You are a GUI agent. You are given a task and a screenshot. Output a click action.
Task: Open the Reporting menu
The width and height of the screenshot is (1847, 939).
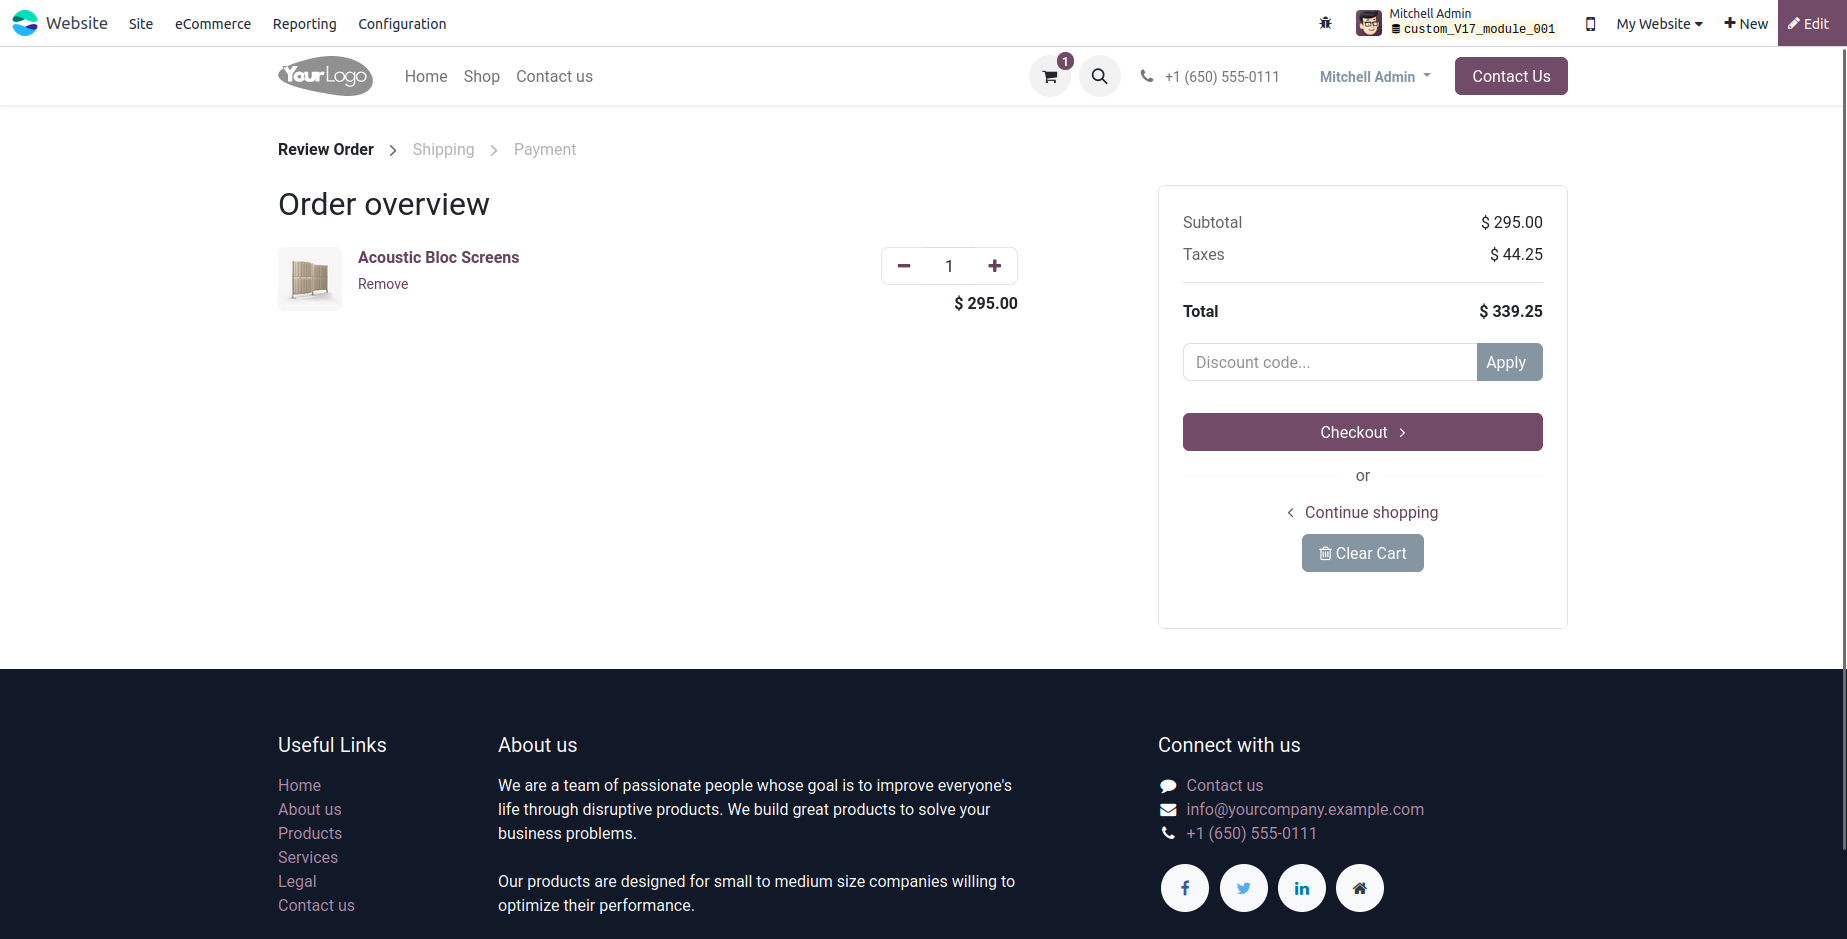(x=304, y=24)
